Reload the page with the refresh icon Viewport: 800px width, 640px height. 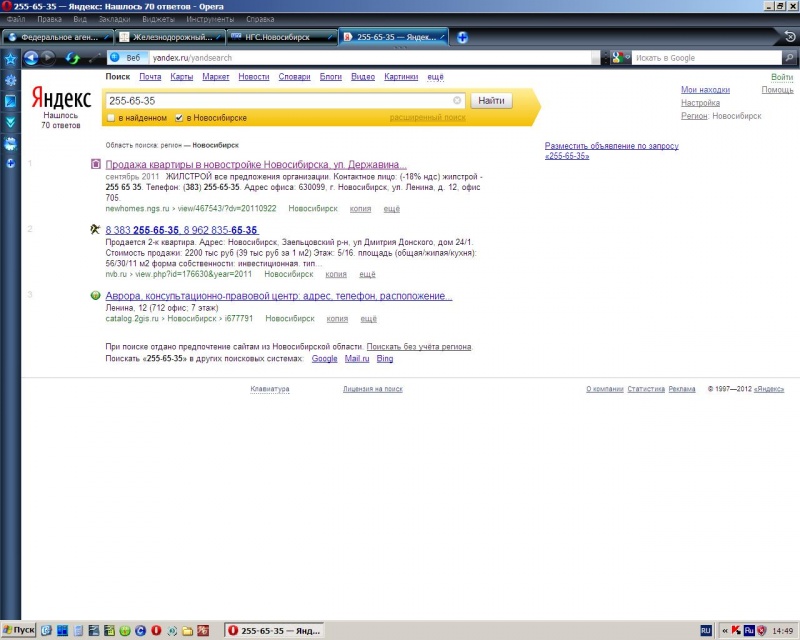point(72,58)
